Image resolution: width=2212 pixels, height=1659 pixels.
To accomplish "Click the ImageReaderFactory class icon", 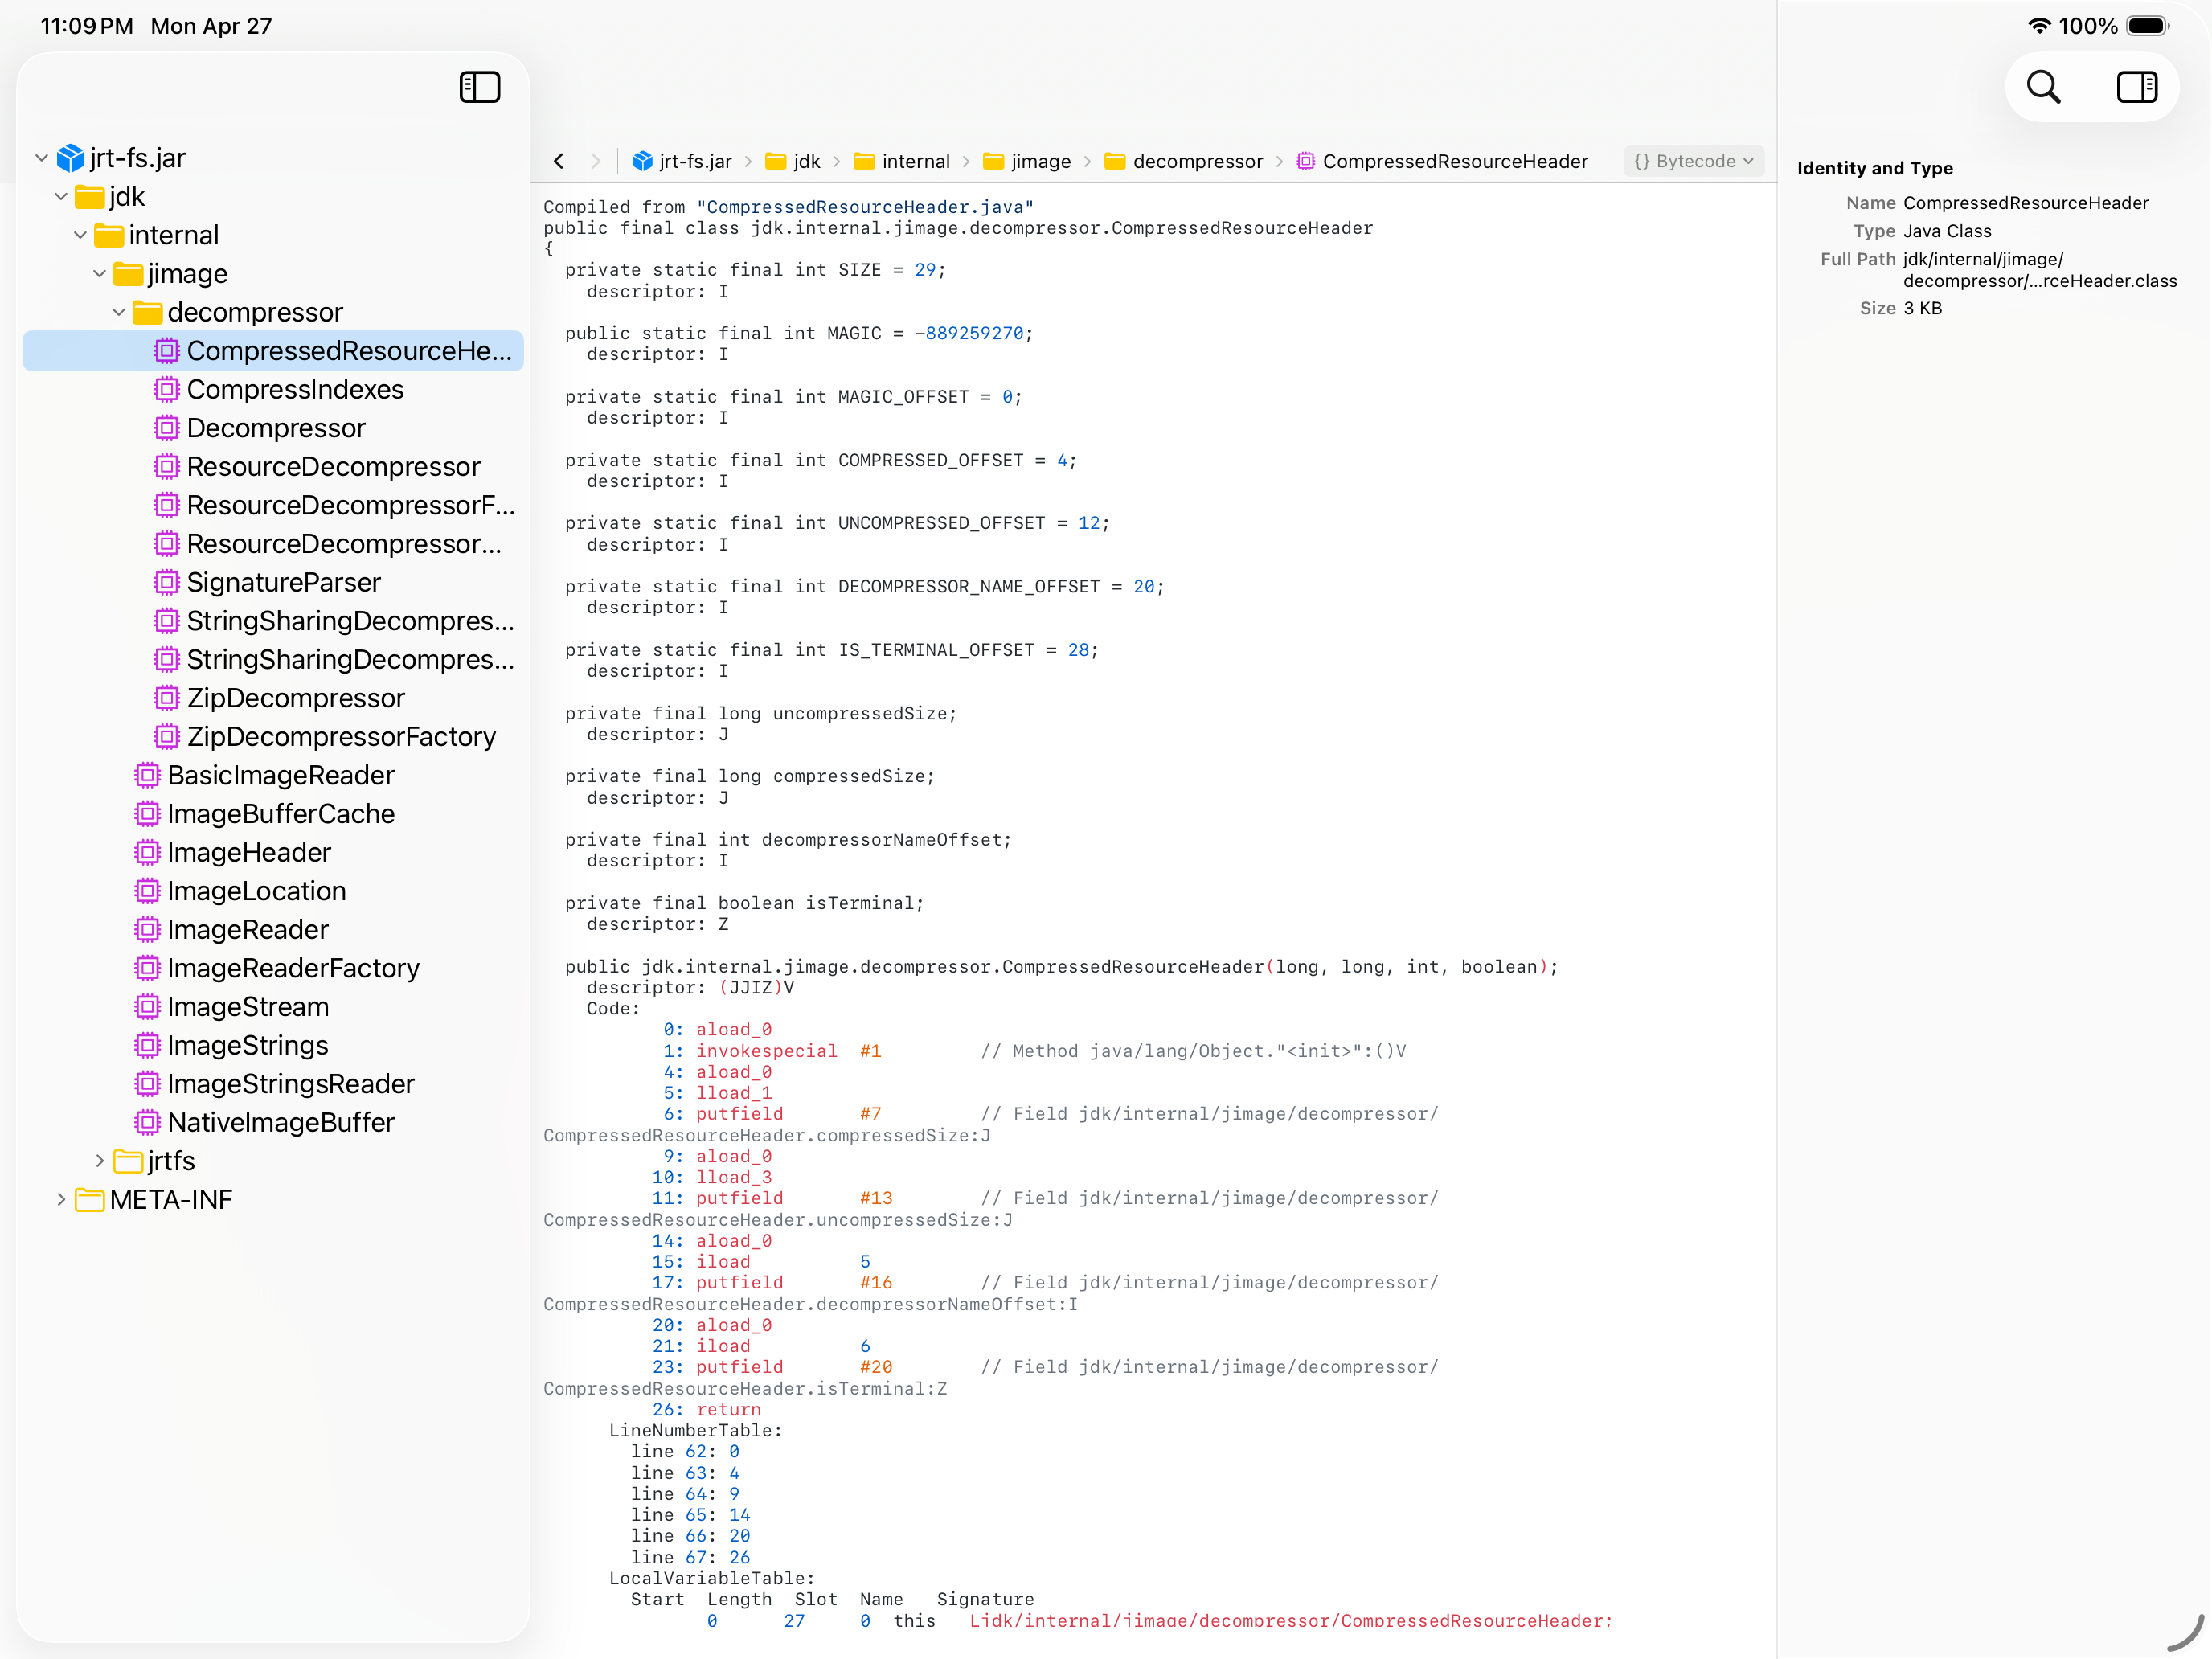I will click(x=147, y=968).
